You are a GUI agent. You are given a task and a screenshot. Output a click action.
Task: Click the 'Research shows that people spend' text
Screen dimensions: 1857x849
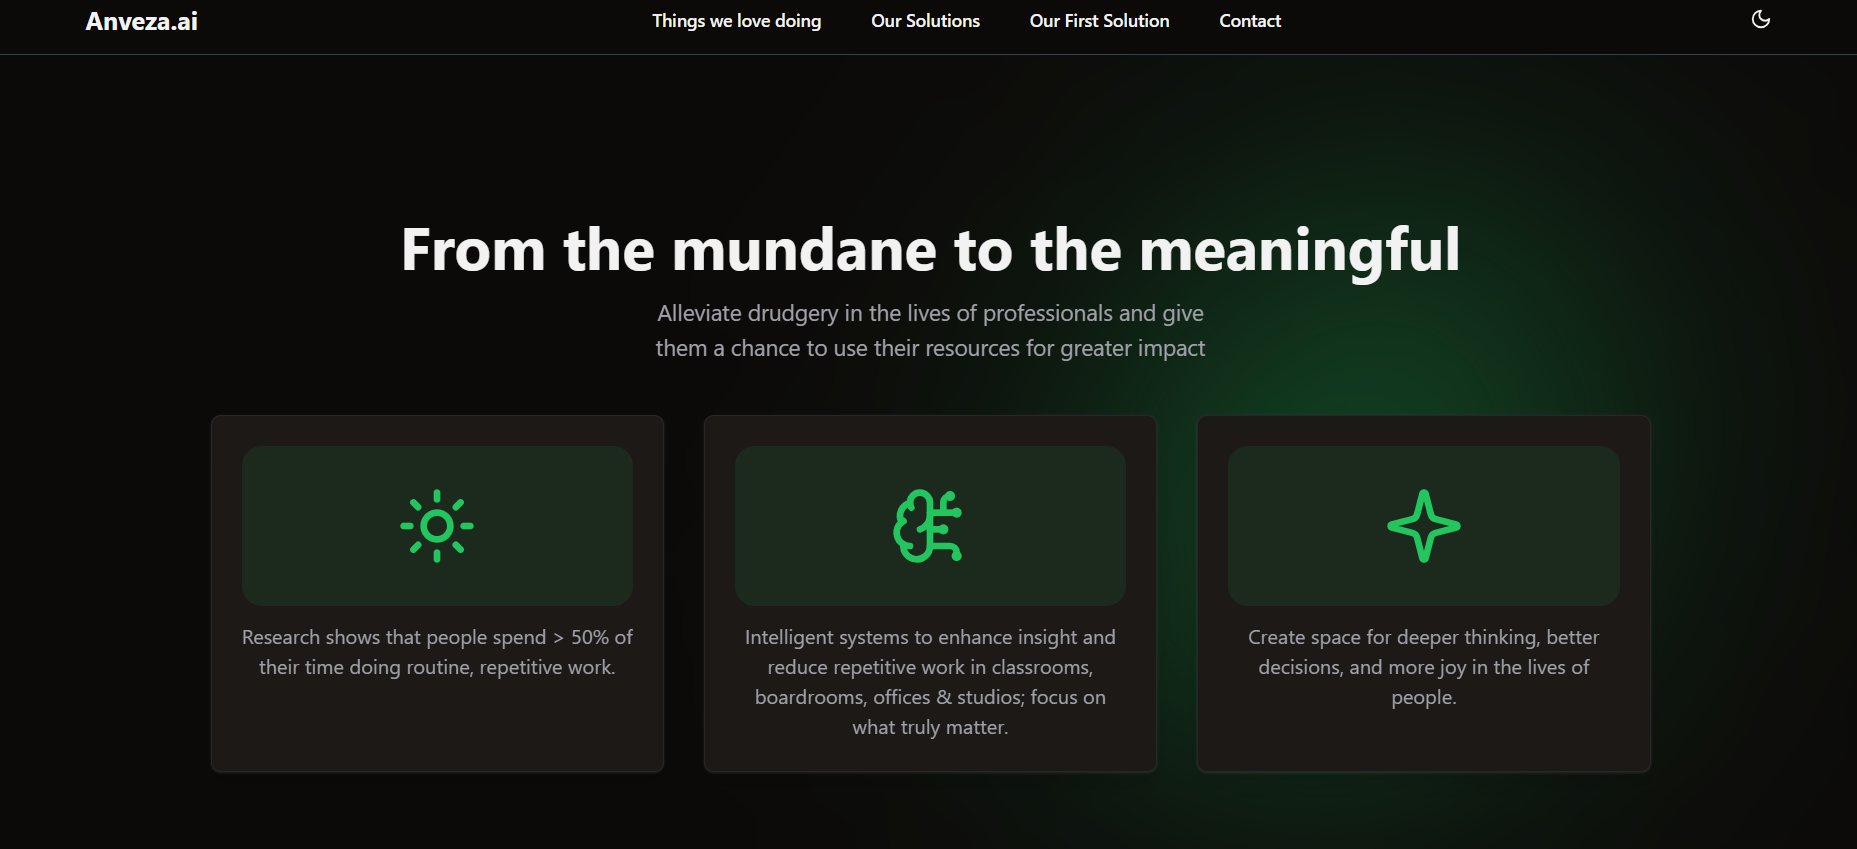437,637
